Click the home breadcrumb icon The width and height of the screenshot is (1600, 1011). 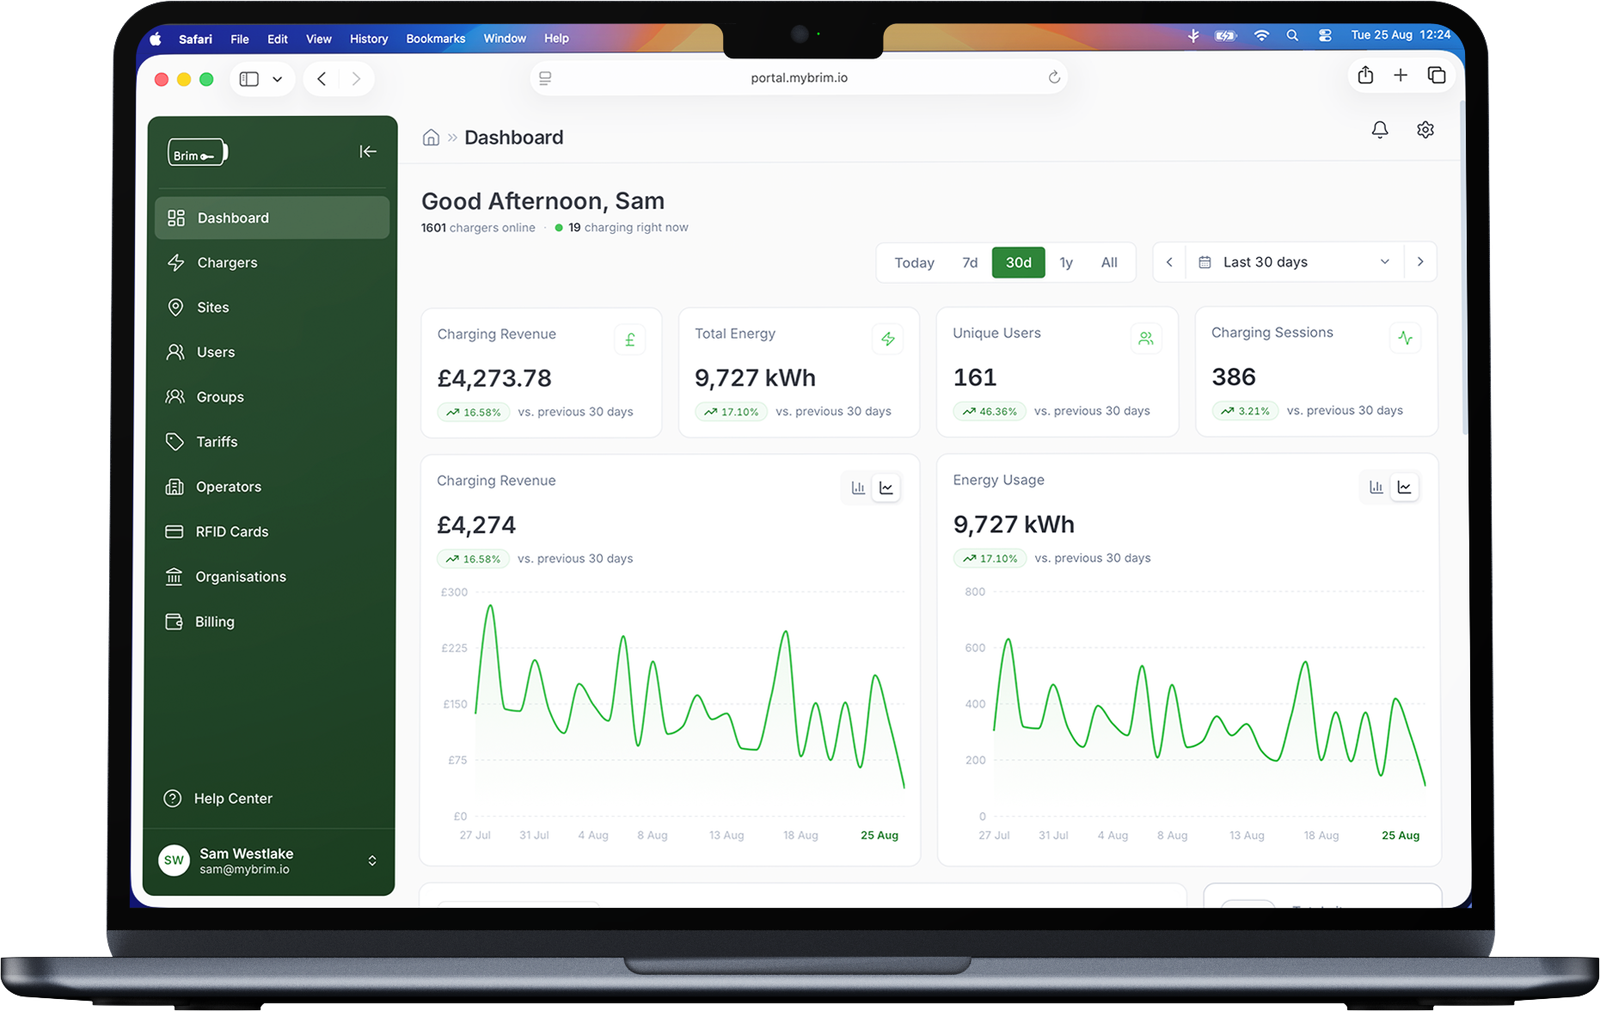point(431,138)
